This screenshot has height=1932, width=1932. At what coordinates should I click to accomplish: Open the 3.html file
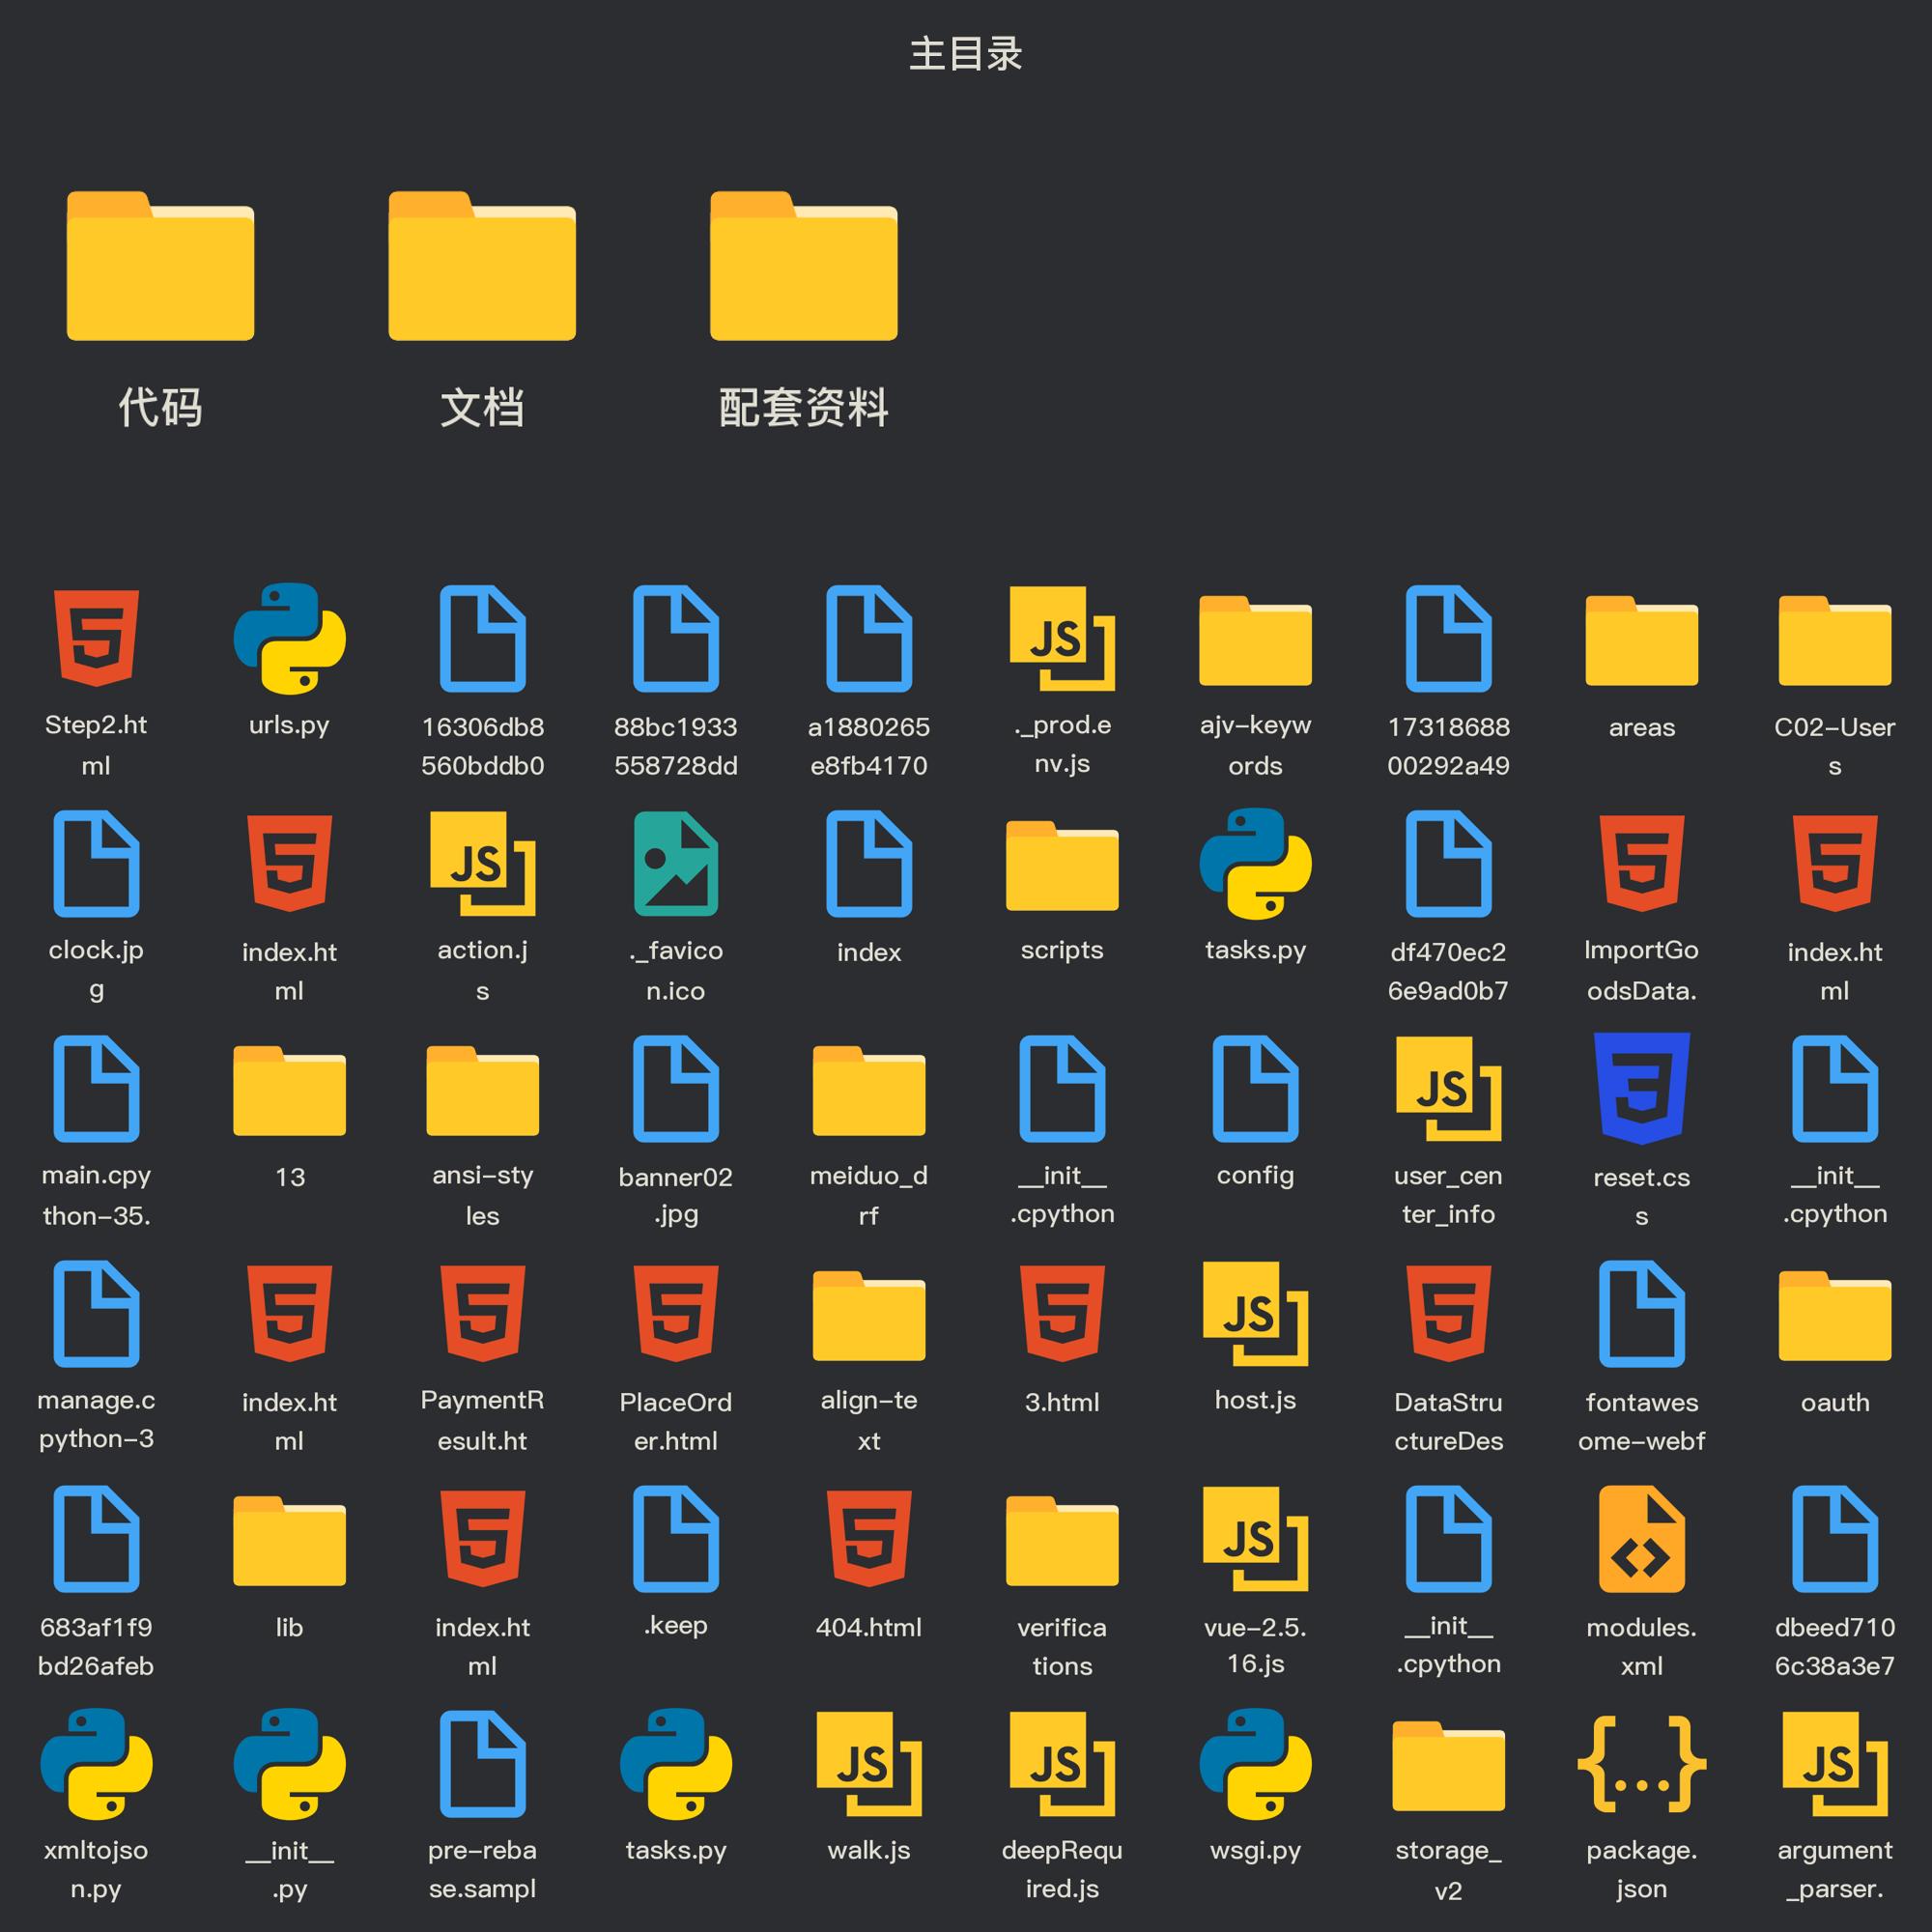[x=1062, y=1313]
